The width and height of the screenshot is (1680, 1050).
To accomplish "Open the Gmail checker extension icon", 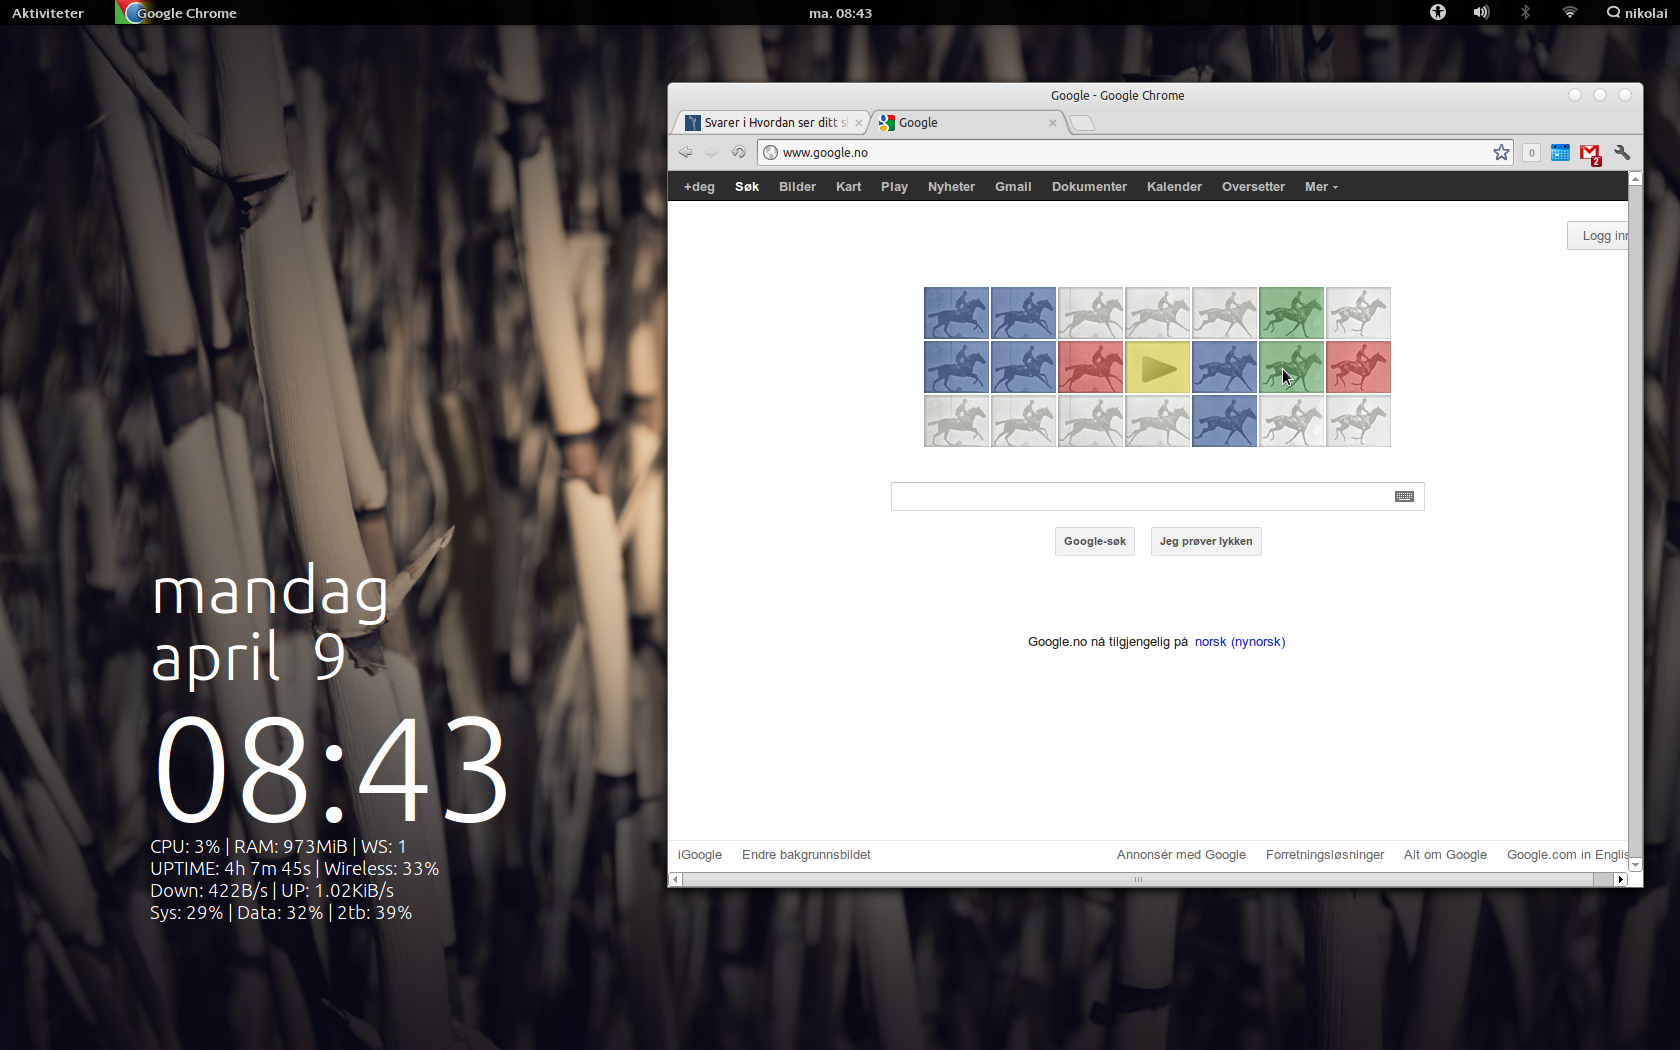I will [x=1590, y=153].
